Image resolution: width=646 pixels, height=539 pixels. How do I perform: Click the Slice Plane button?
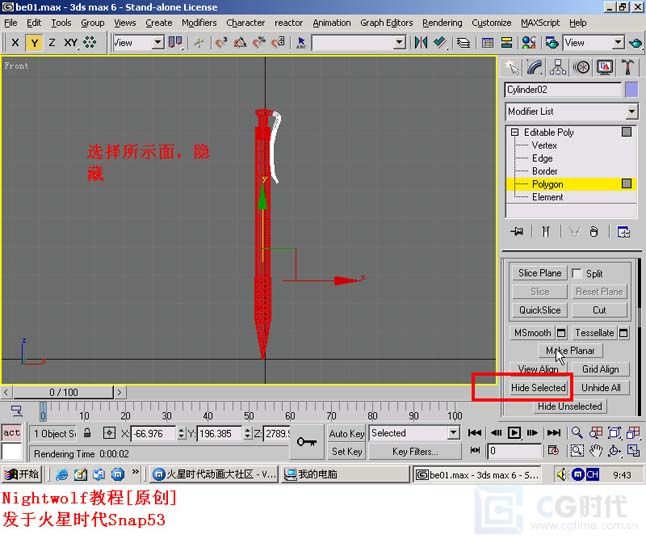coord(539,273)
